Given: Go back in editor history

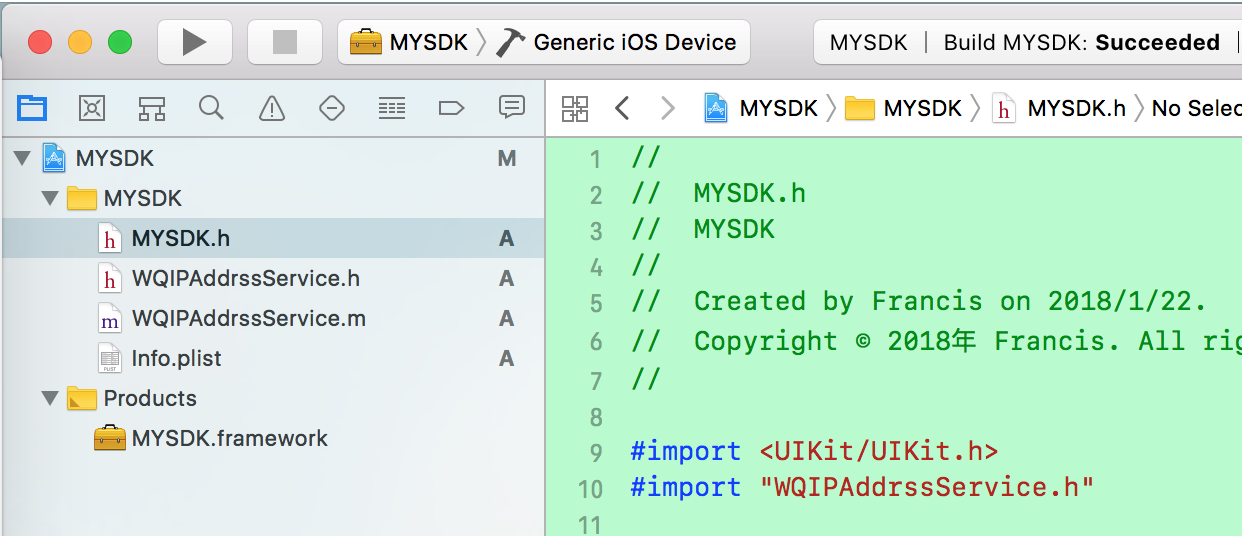Looking at the screenshot, I should coord(622,108).
